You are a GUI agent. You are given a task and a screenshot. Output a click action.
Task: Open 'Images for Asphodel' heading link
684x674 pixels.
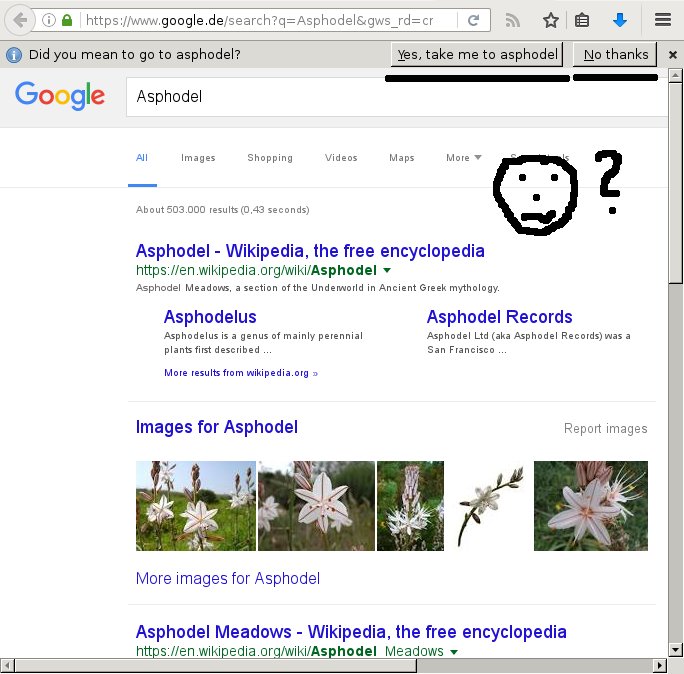217,427
